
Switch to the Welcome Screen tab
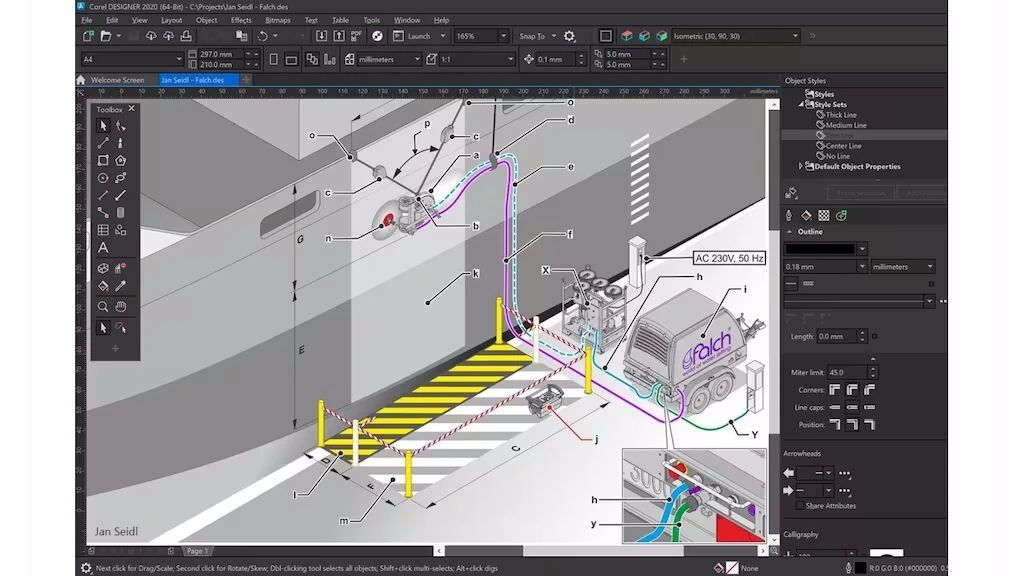116,80
